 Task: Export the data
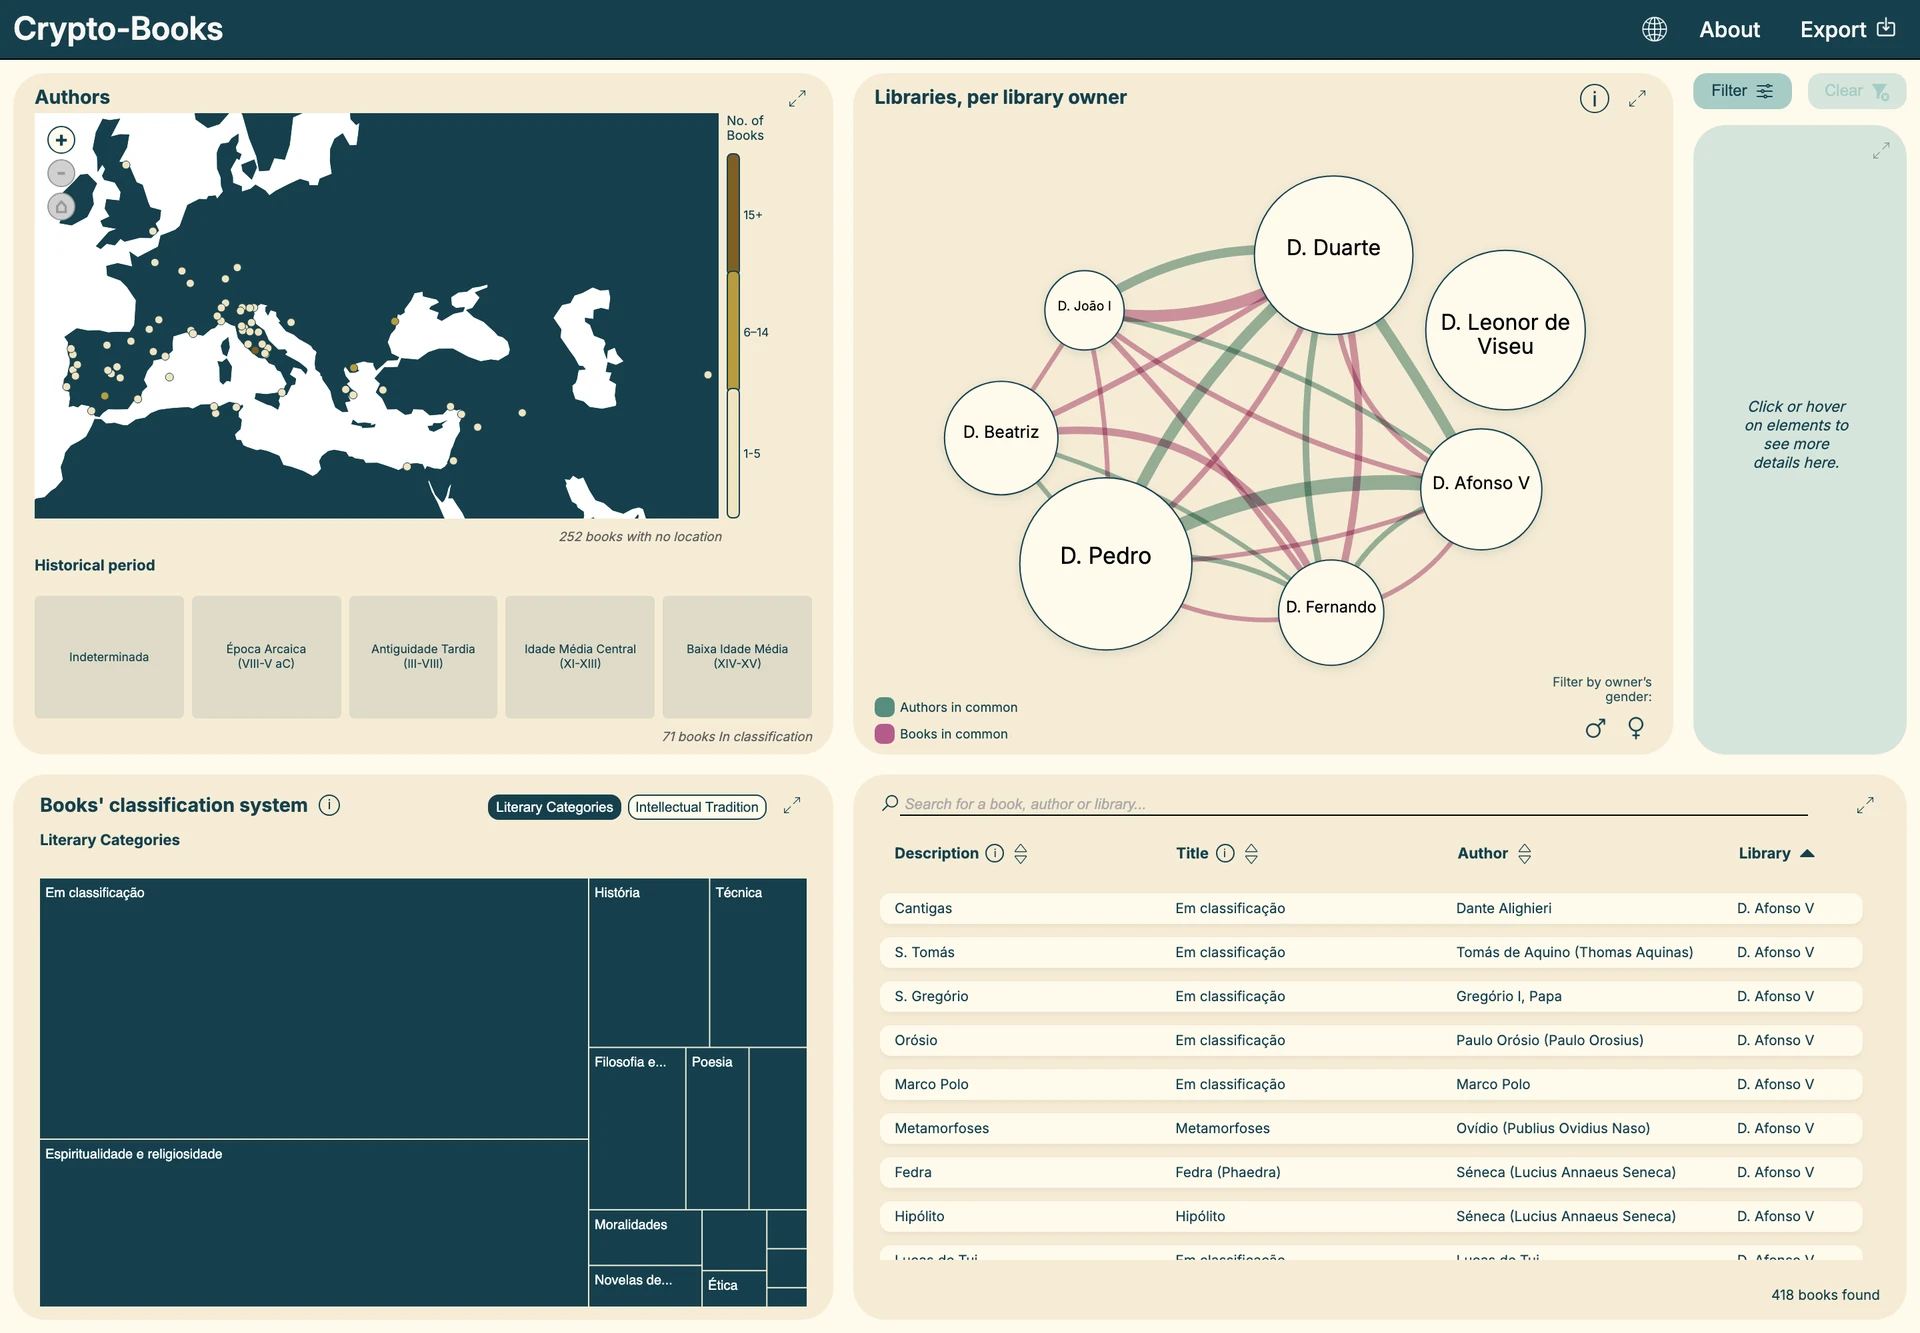pos(1847,29)
